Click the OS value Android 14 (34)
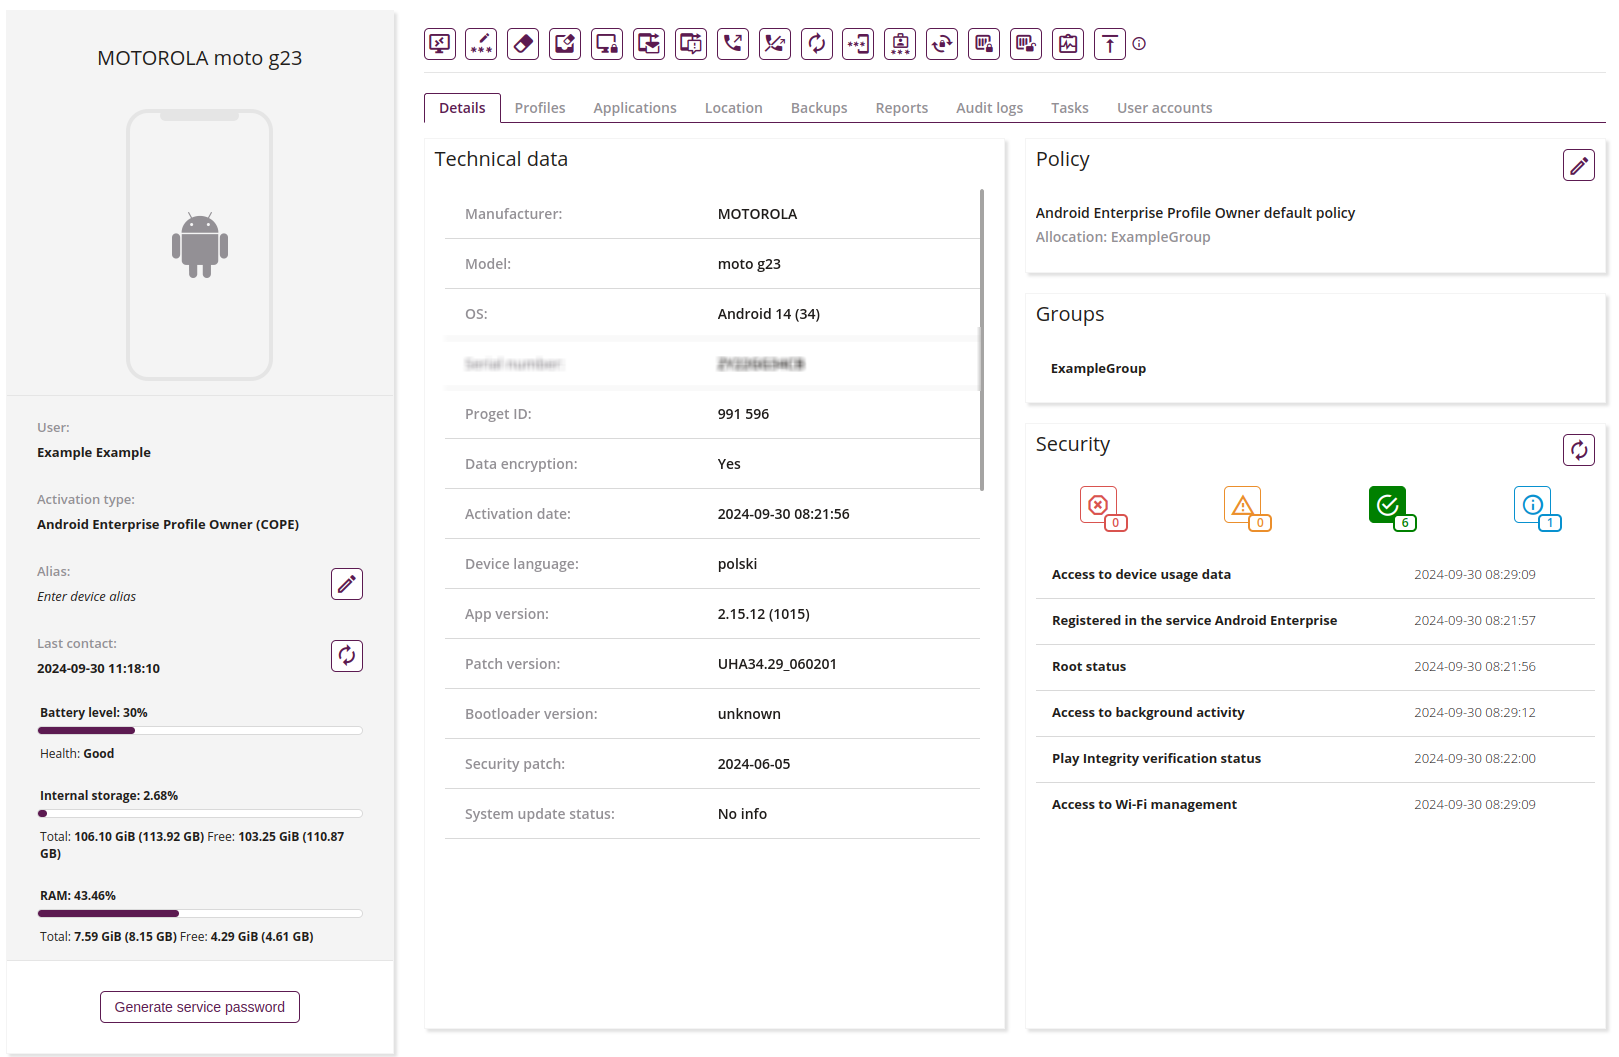The image size is (1619, 1057). tap(769, 314)
